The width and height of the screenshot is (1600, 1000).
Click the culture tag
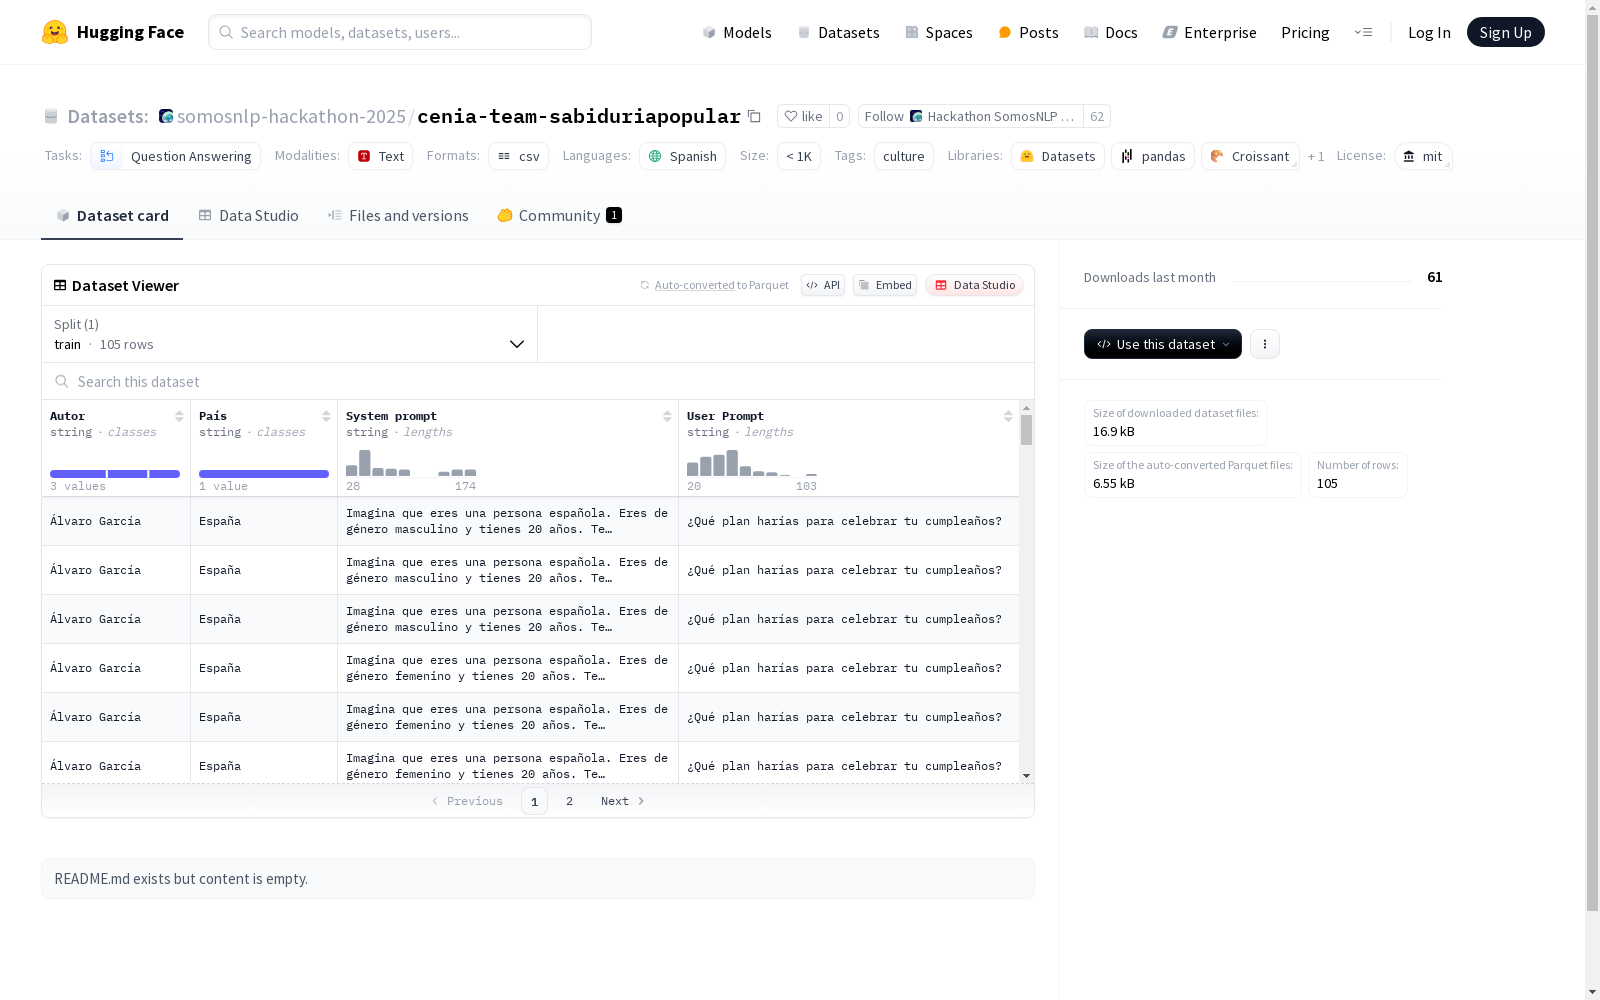pyautogui.click(x=904, y=156)
